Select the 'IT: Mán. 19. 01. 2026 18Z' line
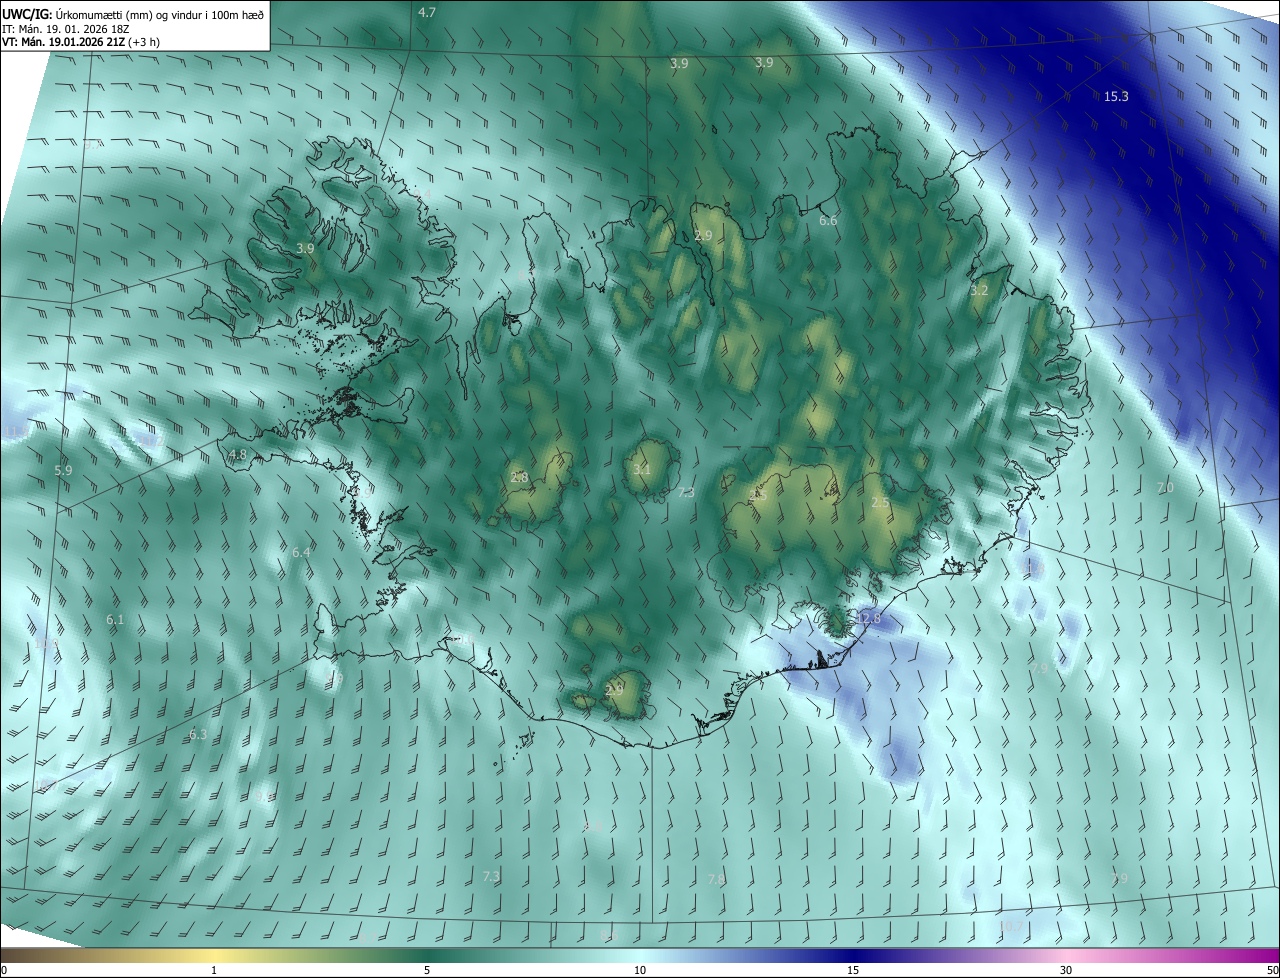This screenshot has height=978, width=1280. 66,28
